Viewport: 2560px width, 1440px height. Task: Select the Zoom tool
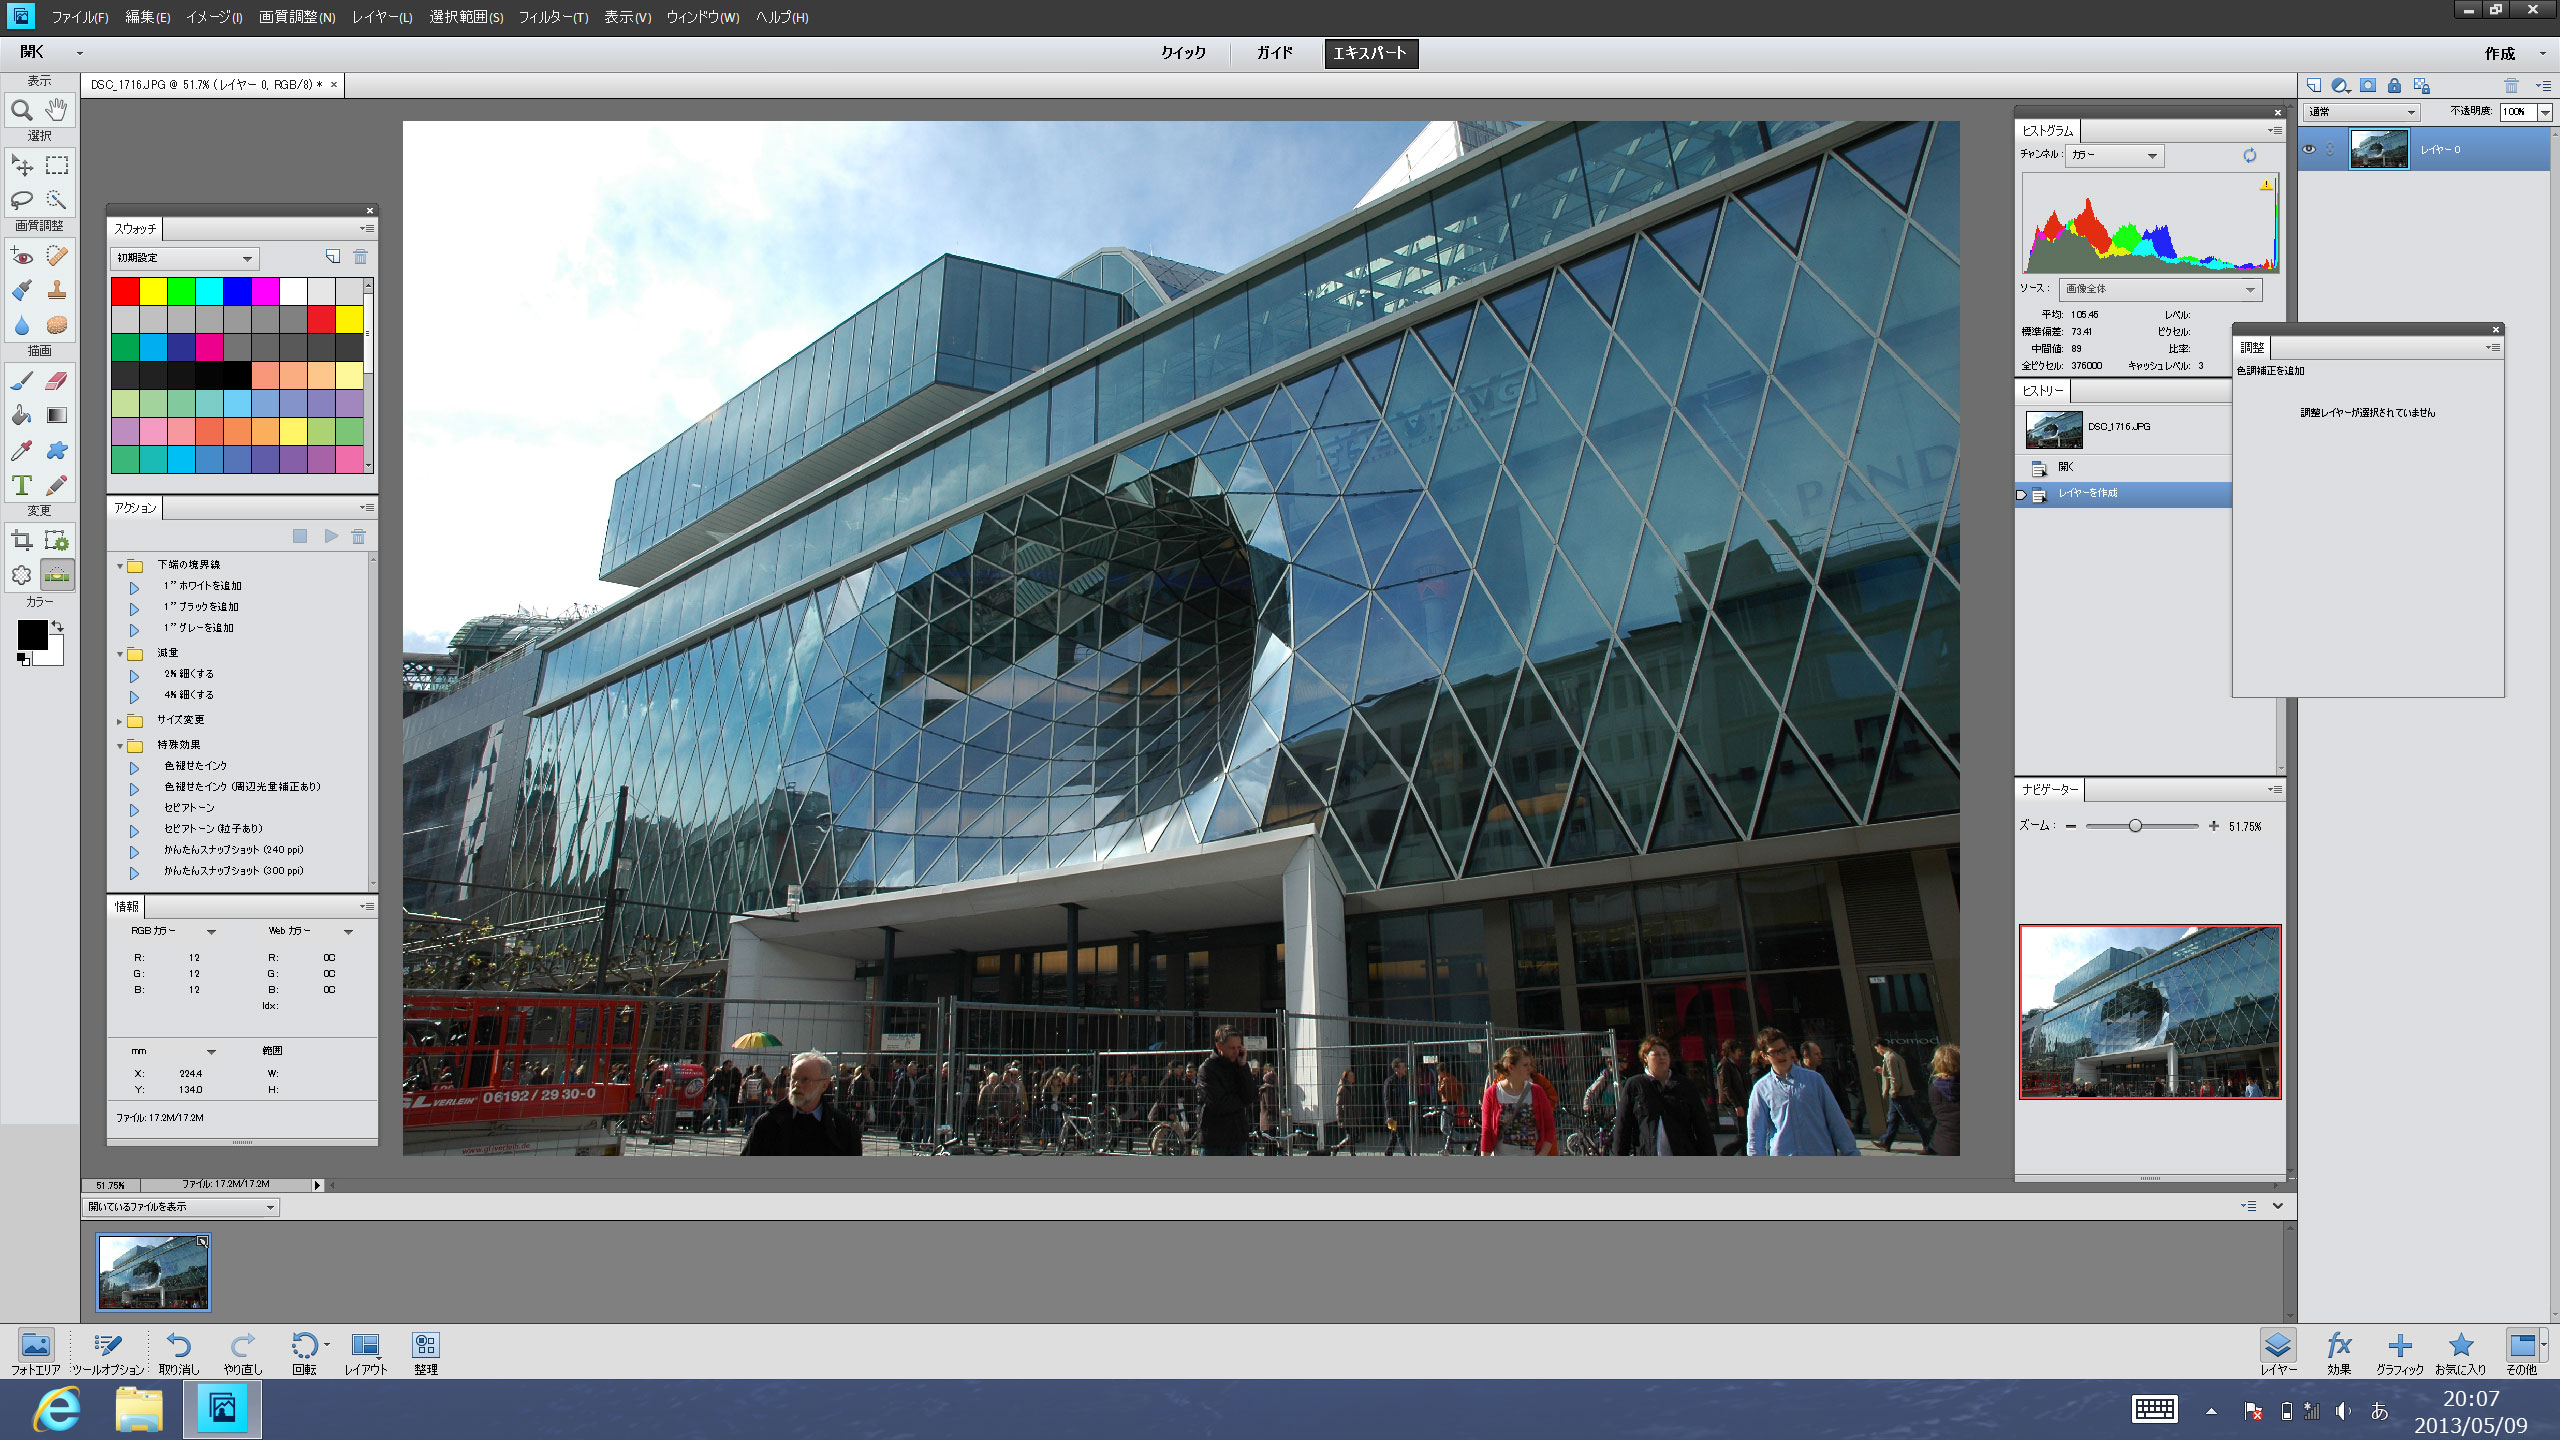(x=21, y=110)
